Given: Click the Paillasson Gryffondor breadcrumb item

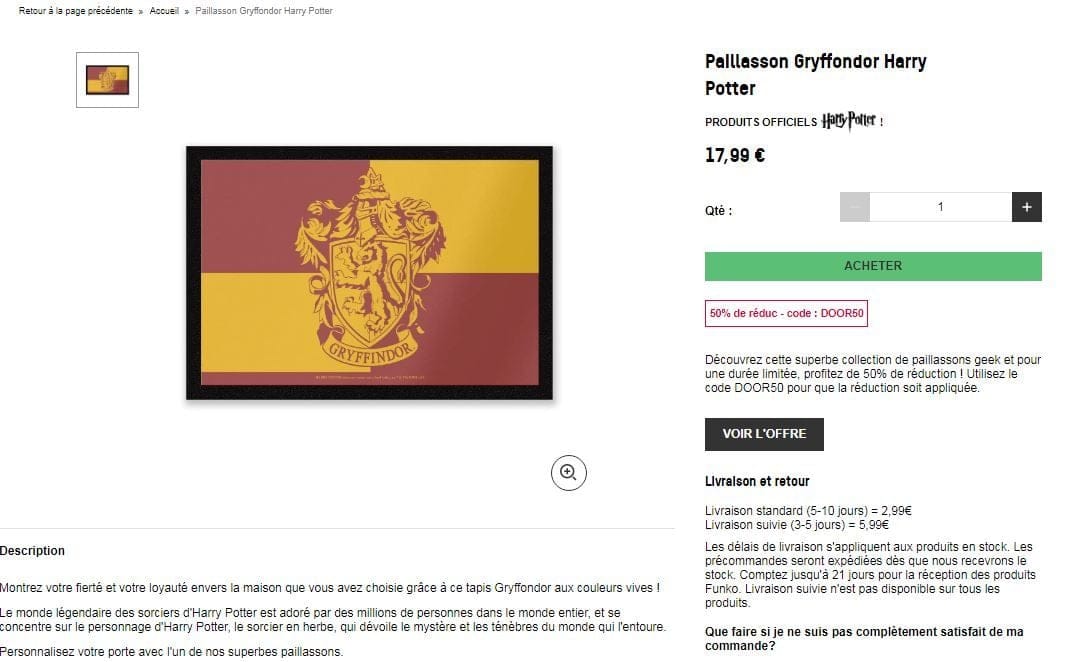Looking at the screenshot, I should [264, 11].
